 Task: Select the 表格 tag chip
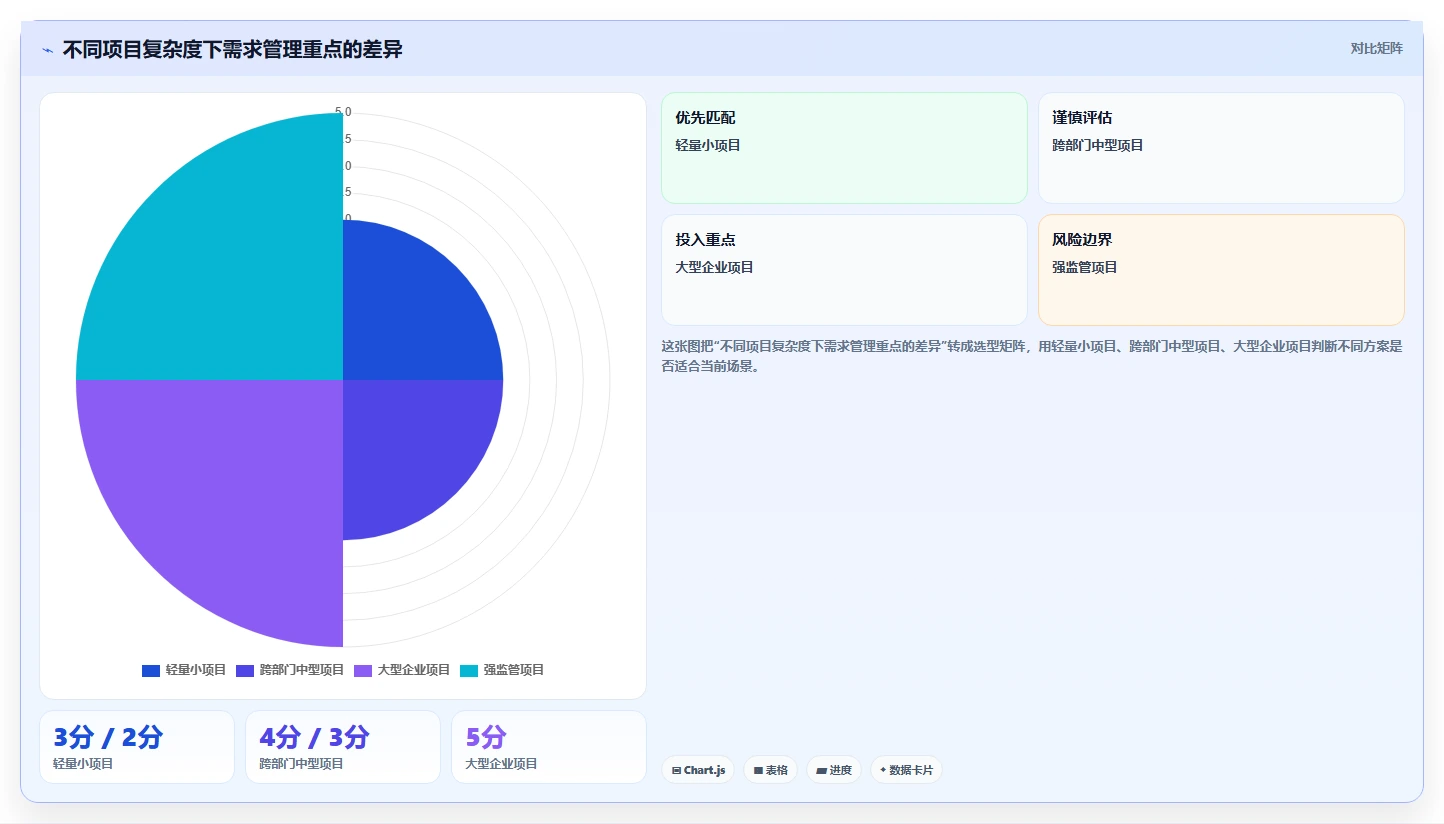(x=770, y=770)
